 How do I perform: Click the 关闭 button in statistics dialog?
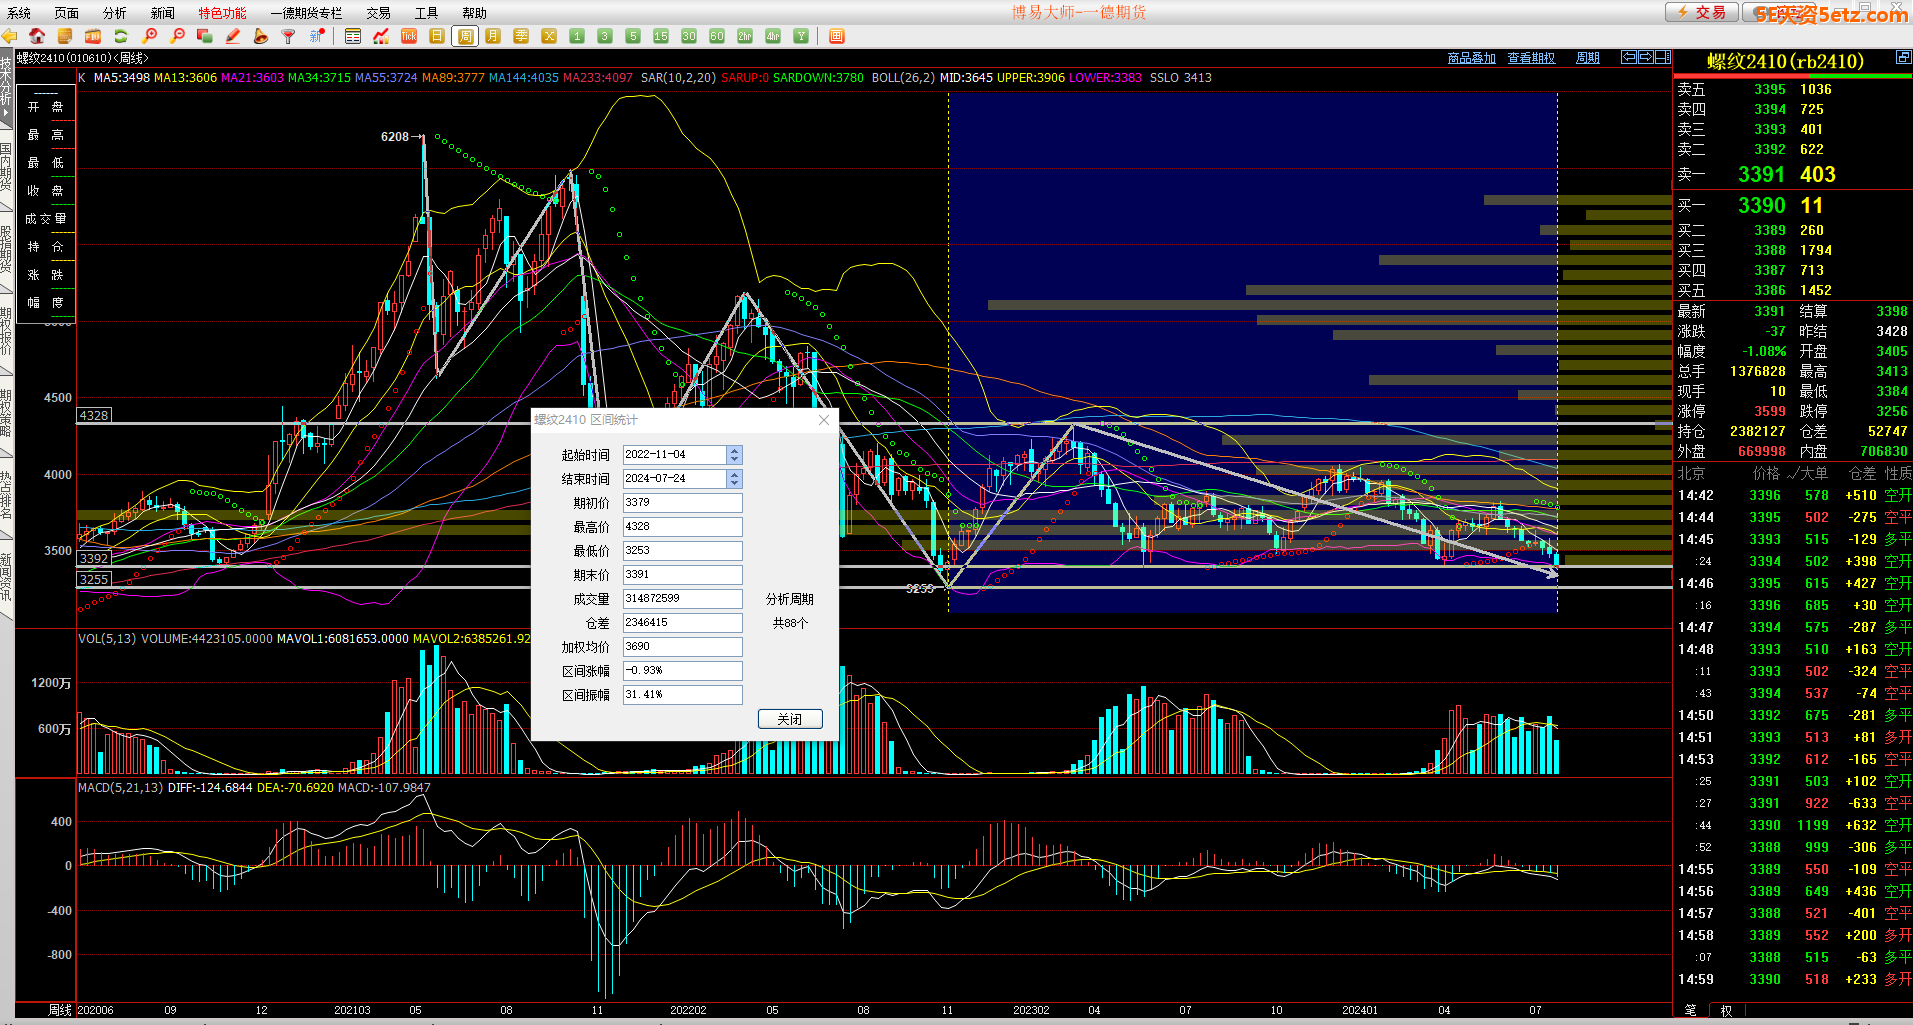coord(789,719)
